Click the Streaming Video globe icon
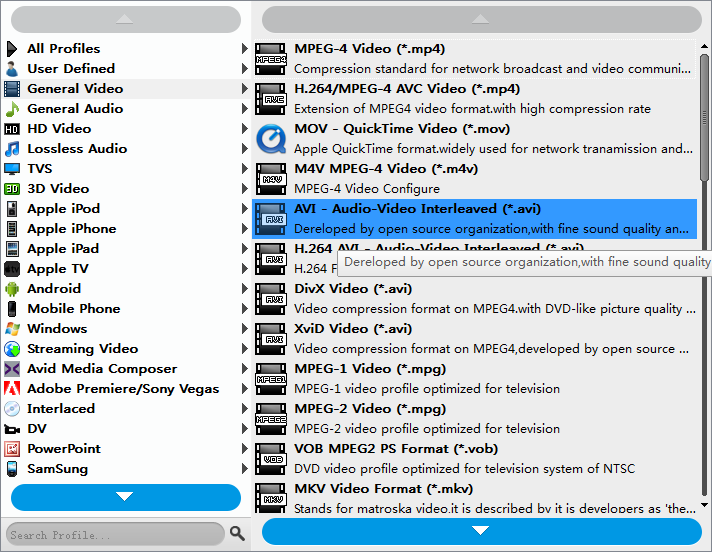 tap(12, 349)
